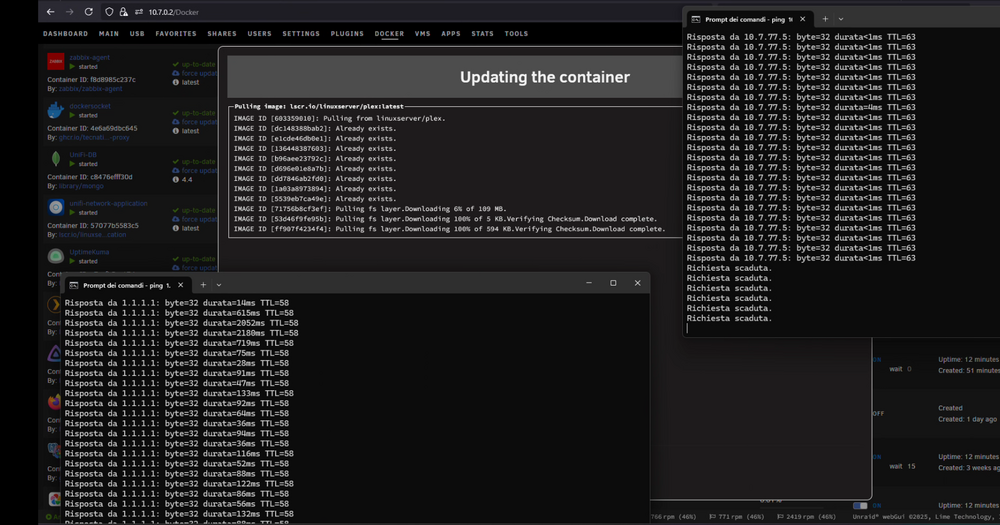Click the ping line with durata=2180ms
The image size is (1000, 525).
click(x=181, y=333)
